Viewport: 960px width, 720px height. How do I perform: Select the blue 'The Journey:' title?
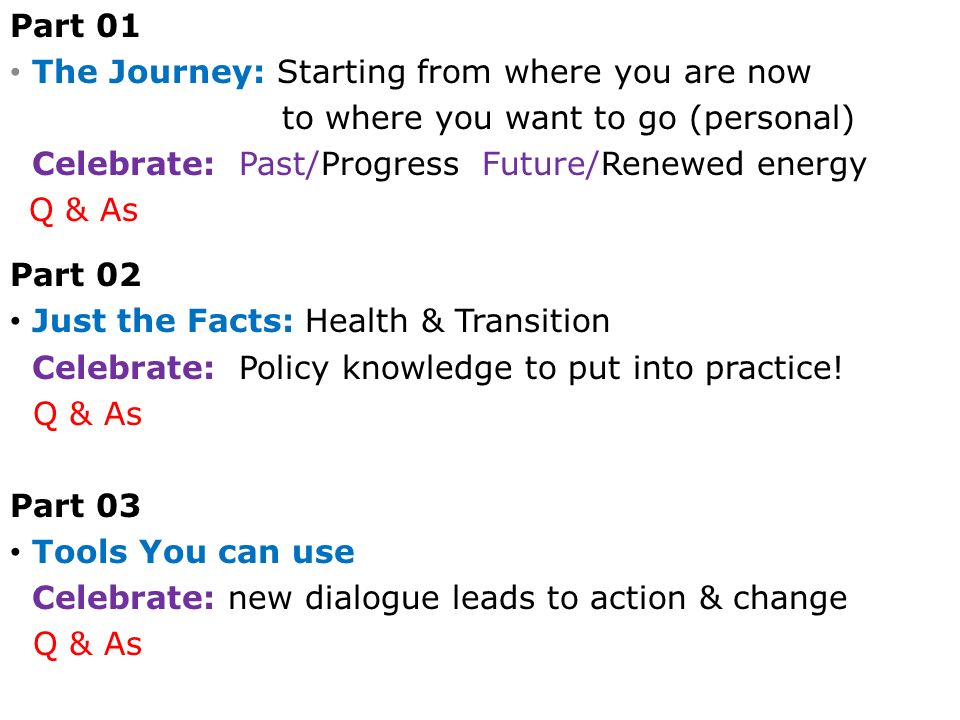pos(148,72)
